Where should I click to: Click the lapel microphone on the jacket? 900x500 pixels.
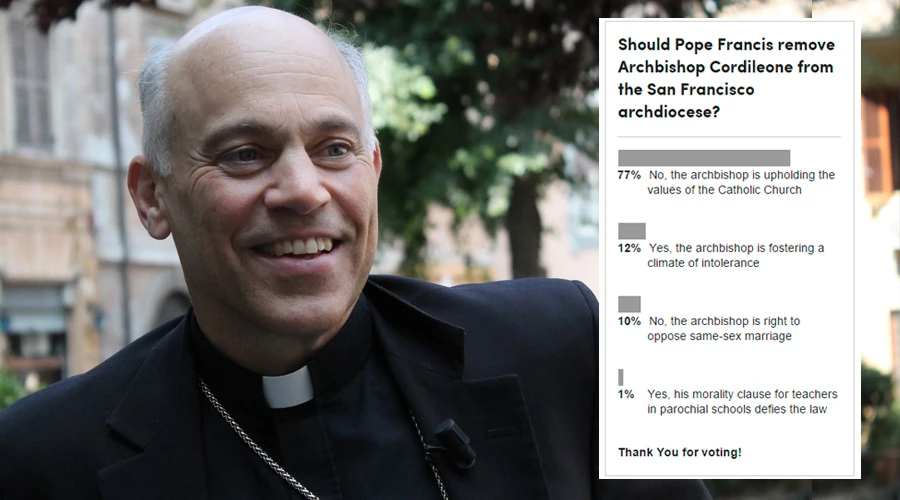point(455,441)
